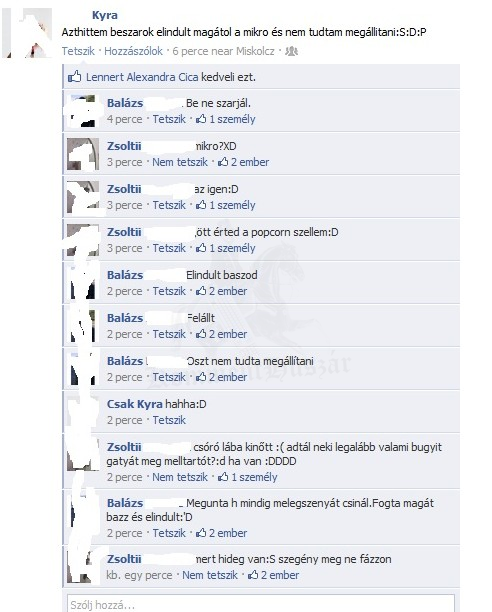Unlike the 'mikro?XD' comment via Nem tetszik
The height and width of the screenshot is (612, 492).
coord(180,162)
